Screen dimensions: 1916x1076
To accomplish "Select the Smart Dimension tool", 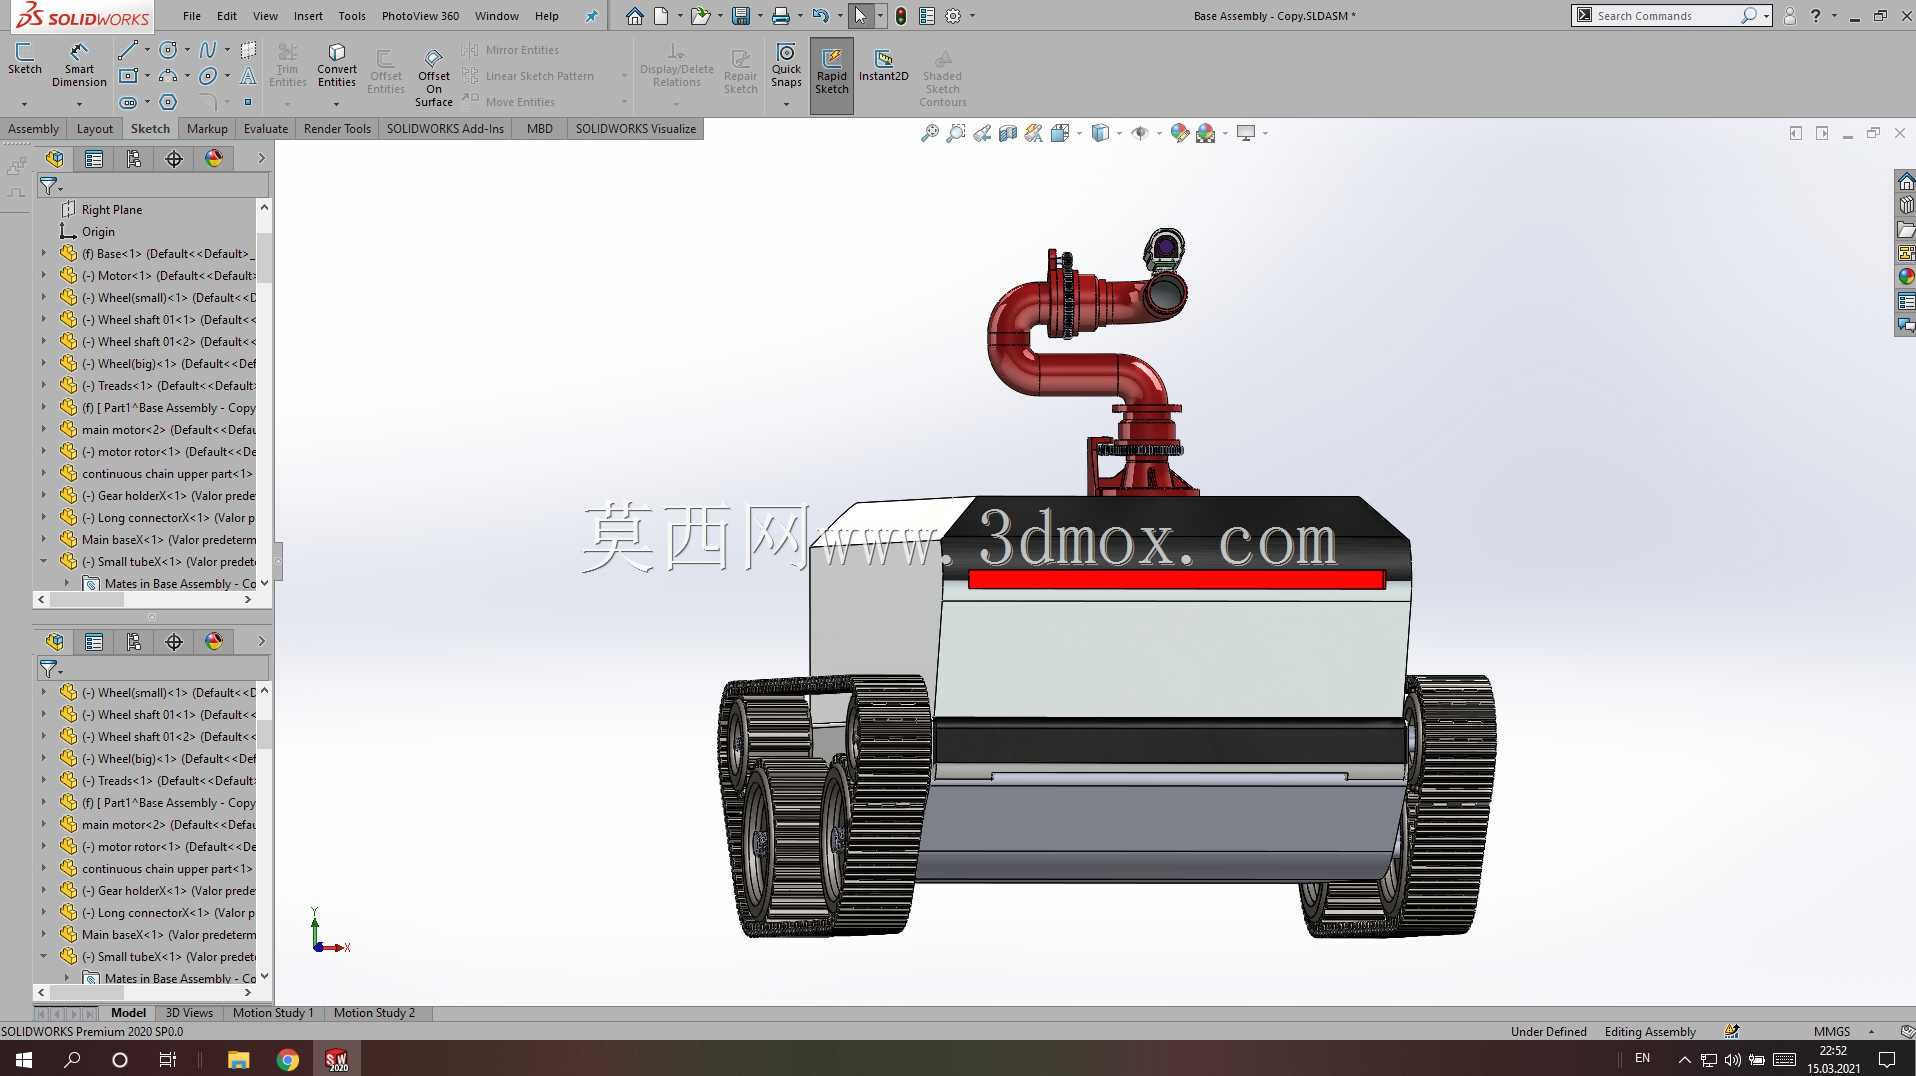I will tap(79, 65).
